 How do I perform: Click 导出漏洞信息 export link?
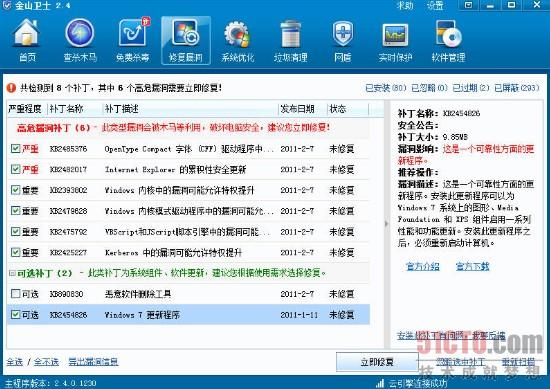coord(93,362)
